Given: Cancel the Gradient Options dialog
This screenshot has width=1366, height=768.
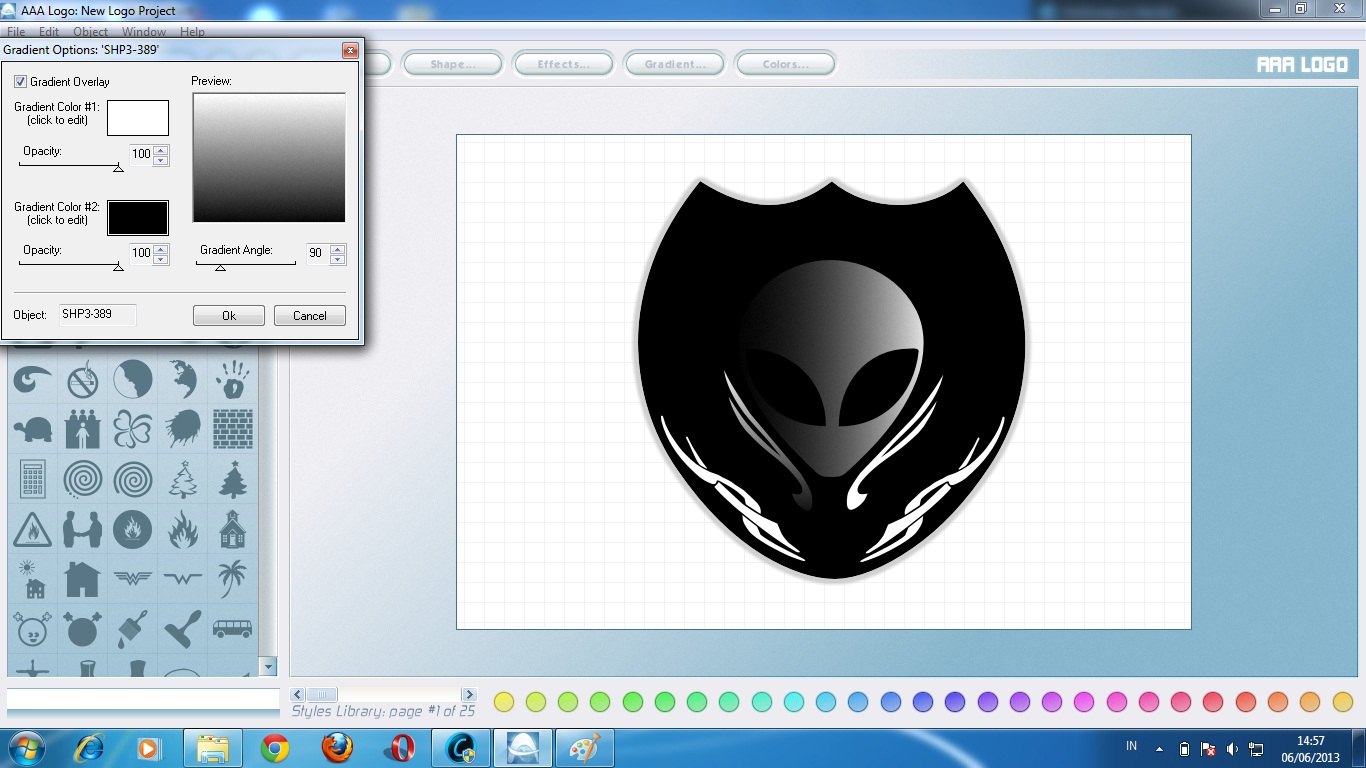Looking at the screenshot, I should [x=310, y=315].
